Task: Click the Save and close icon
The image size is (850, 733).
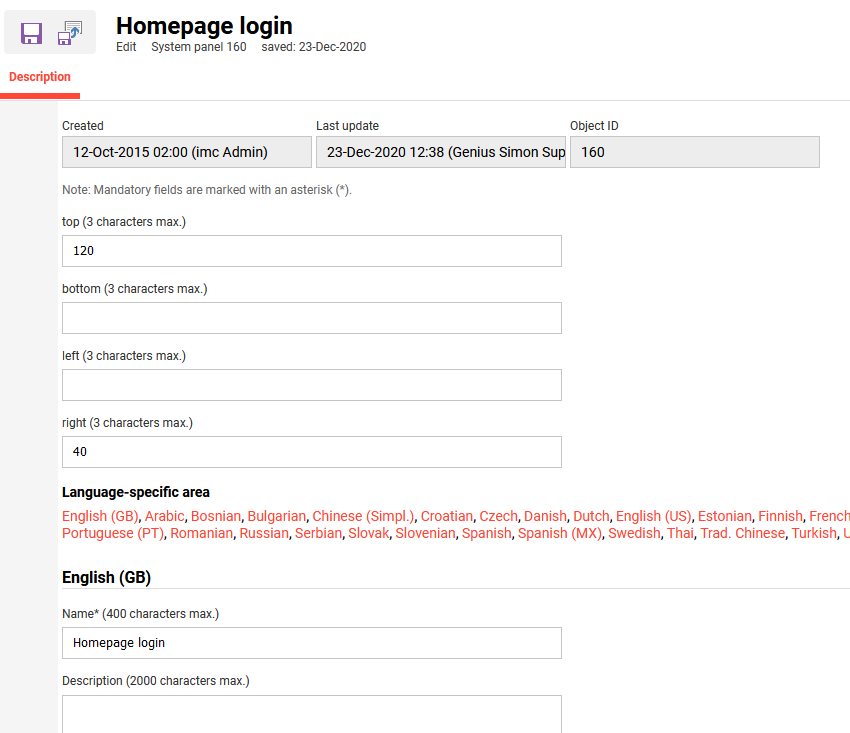Action: tap(70, 33)
